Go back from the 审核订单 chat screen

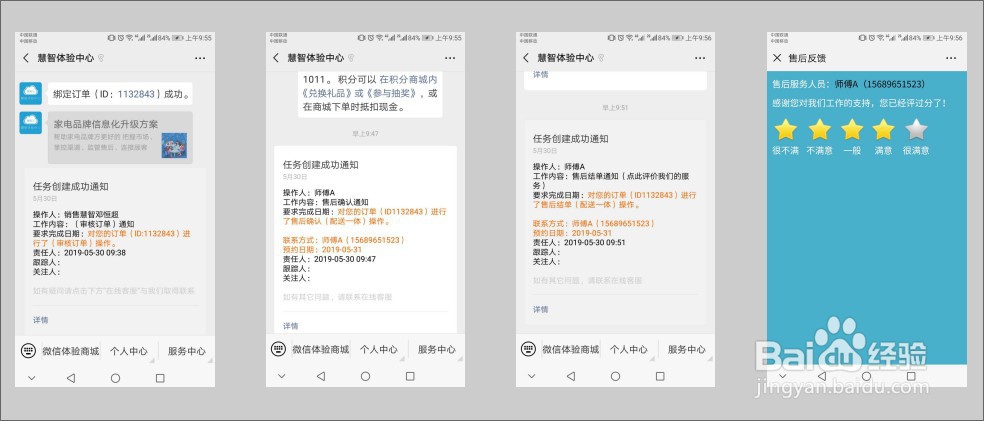(x=26, y=58)
